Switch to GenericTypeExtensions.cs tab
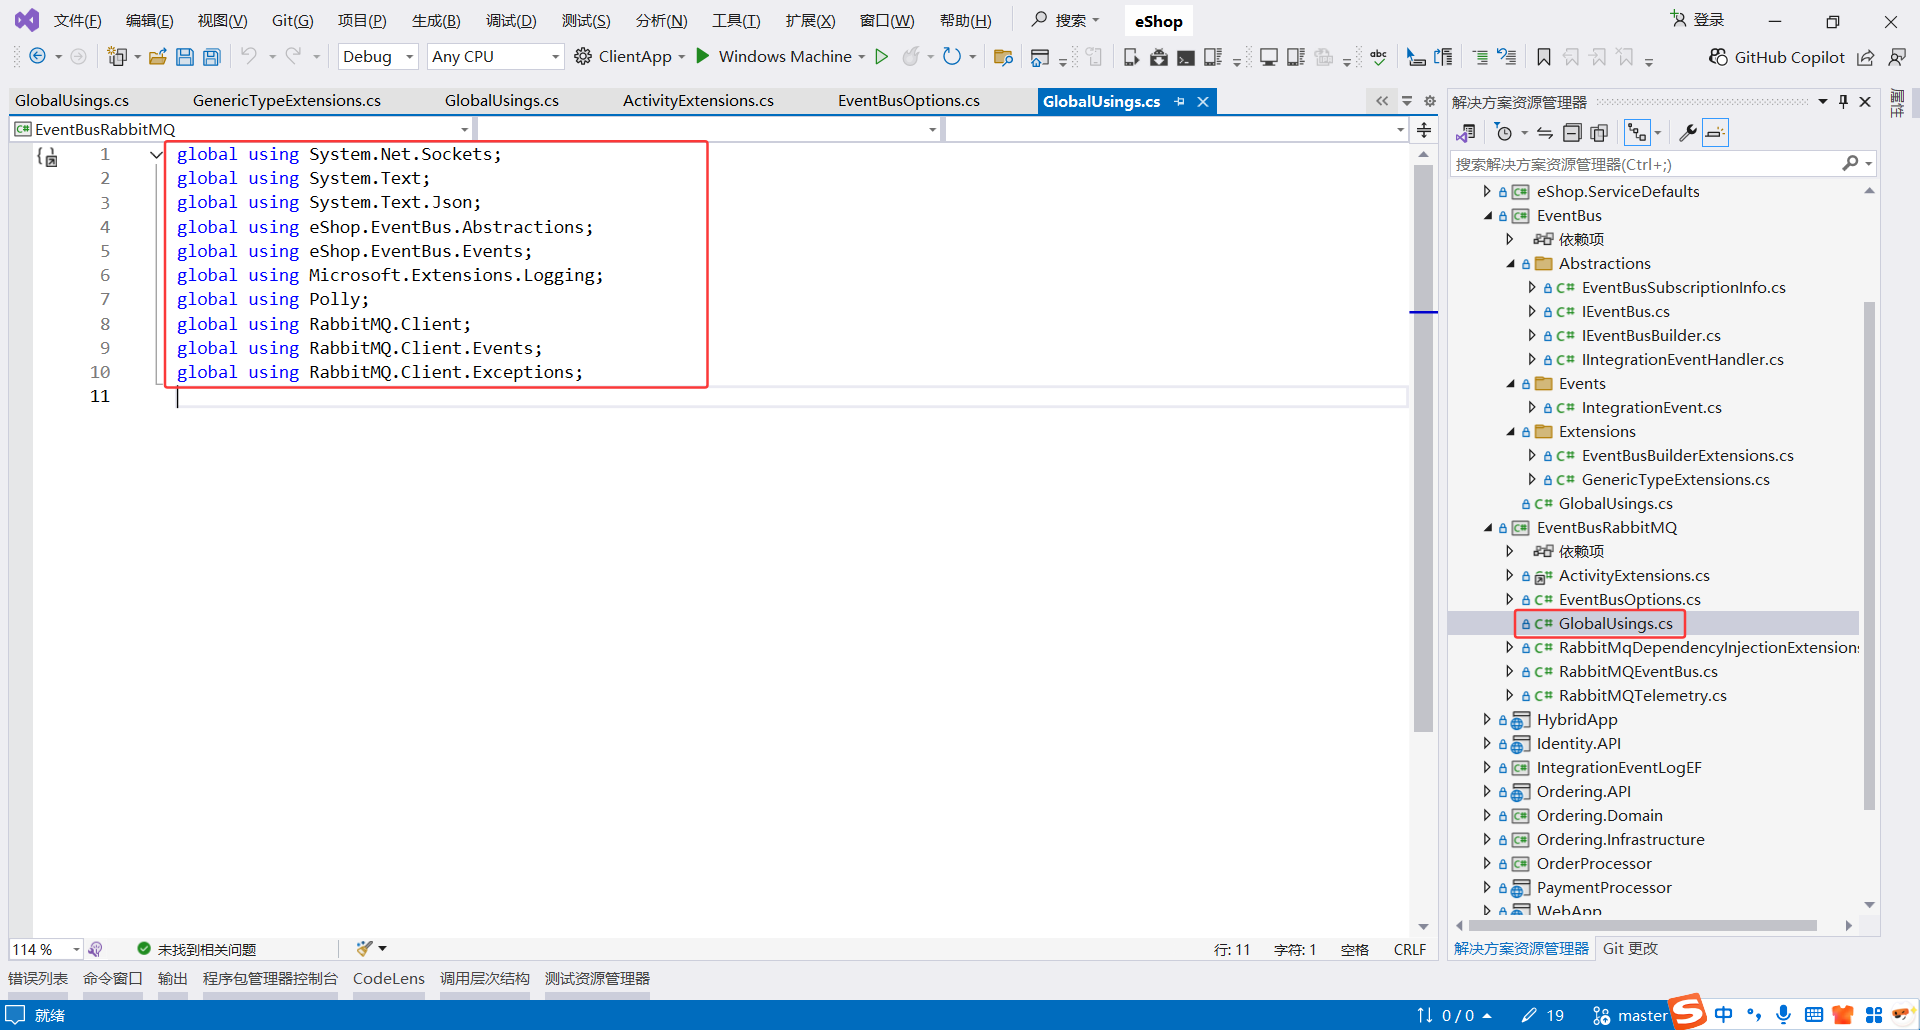 coord(287,100)
